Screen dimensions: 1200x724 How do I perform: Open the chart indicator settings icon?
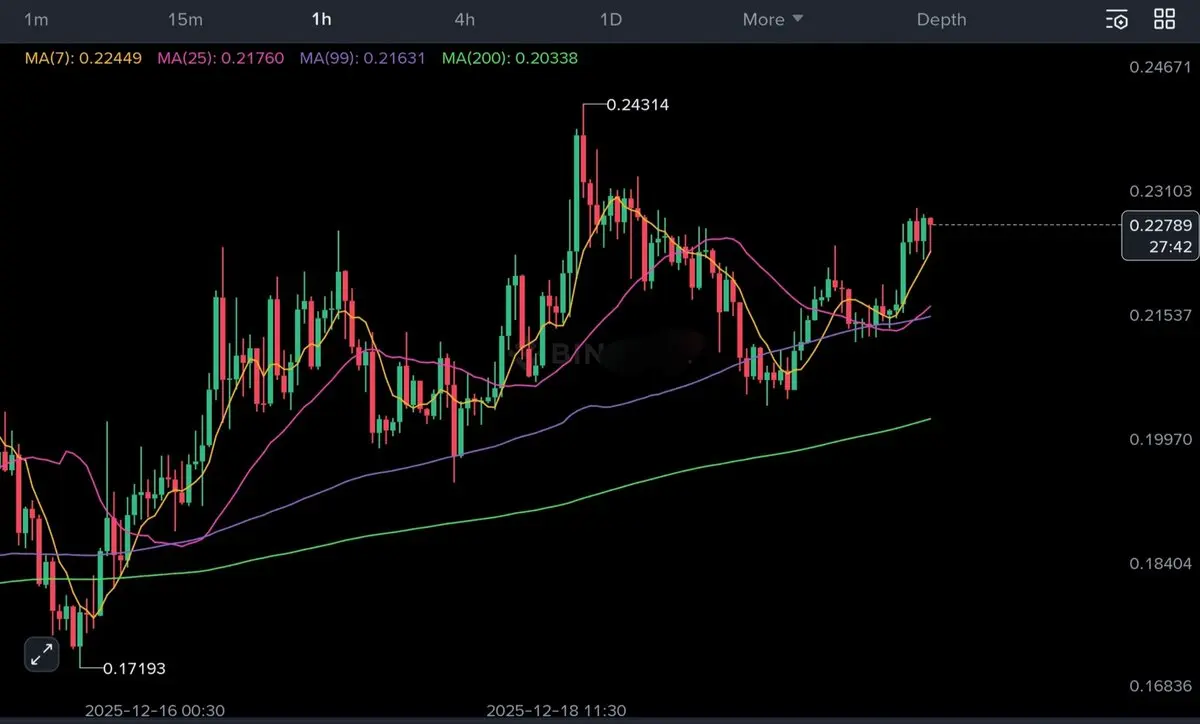point(1117,19)
